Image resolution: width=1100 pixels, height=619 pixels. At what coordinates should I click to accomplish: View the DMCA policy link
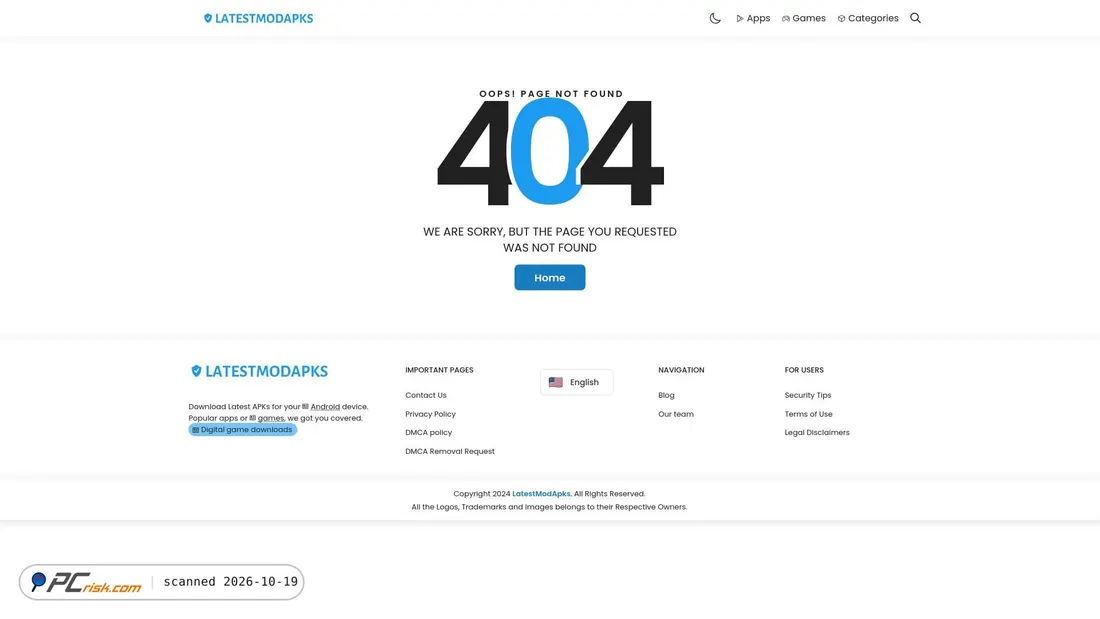429,432
